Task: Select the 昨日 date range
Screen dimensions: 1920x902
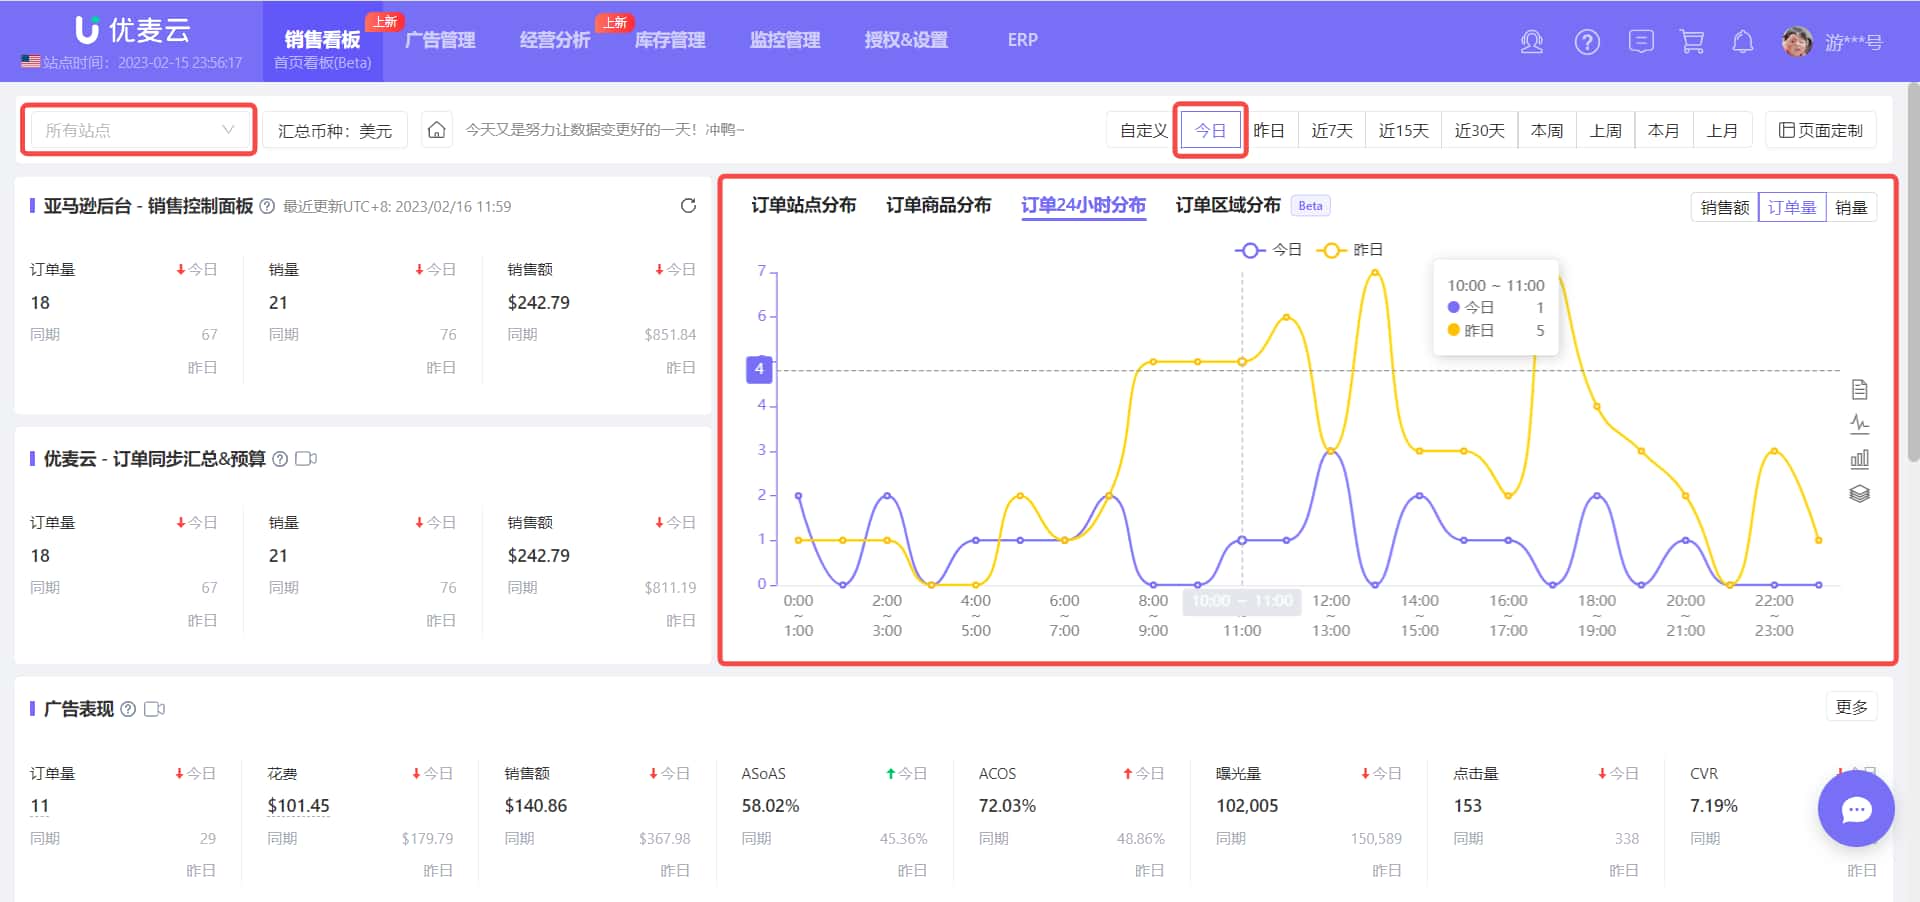Action: (x=1269, y=130)
